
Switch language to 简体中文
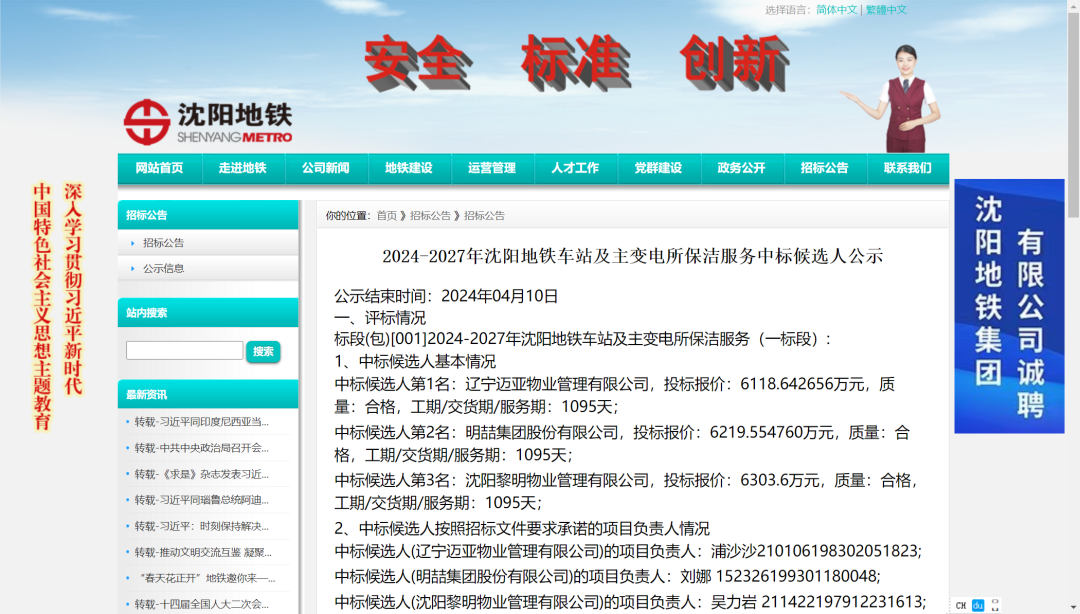pos(836,10)
